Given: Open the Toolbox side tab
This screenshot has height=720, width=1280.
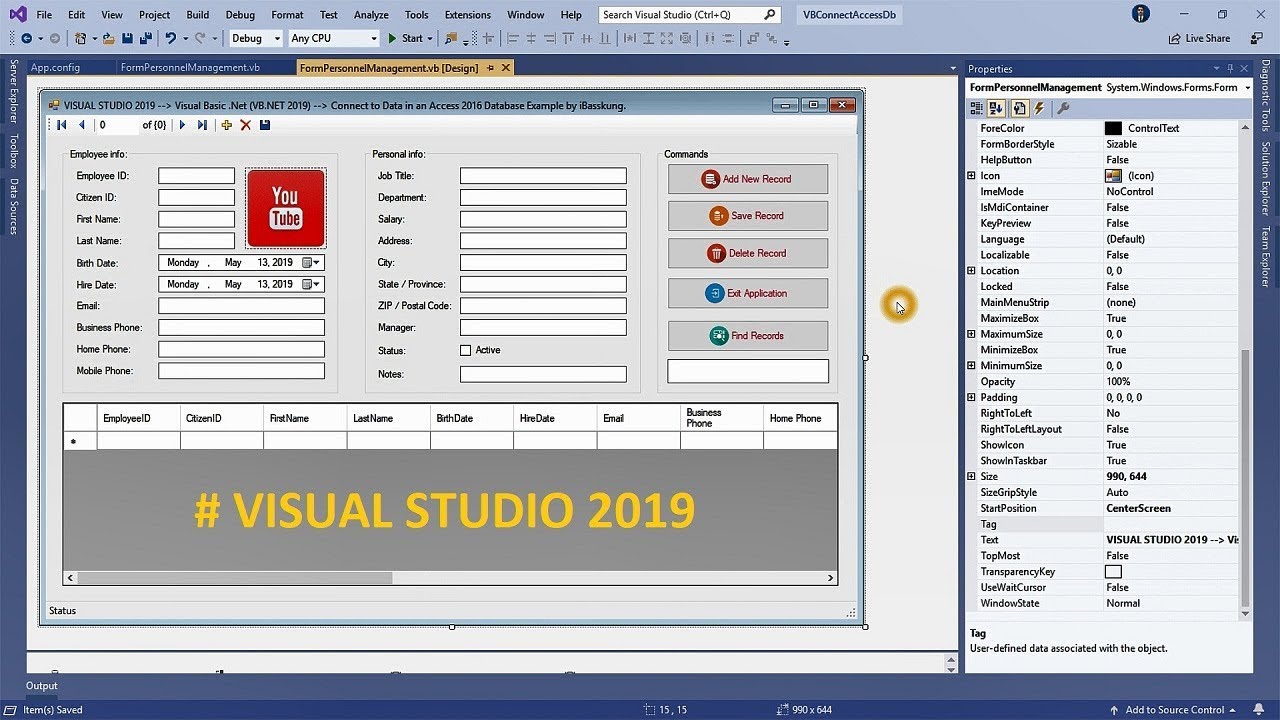Looking at the screenshot, I should coord(13,151).
